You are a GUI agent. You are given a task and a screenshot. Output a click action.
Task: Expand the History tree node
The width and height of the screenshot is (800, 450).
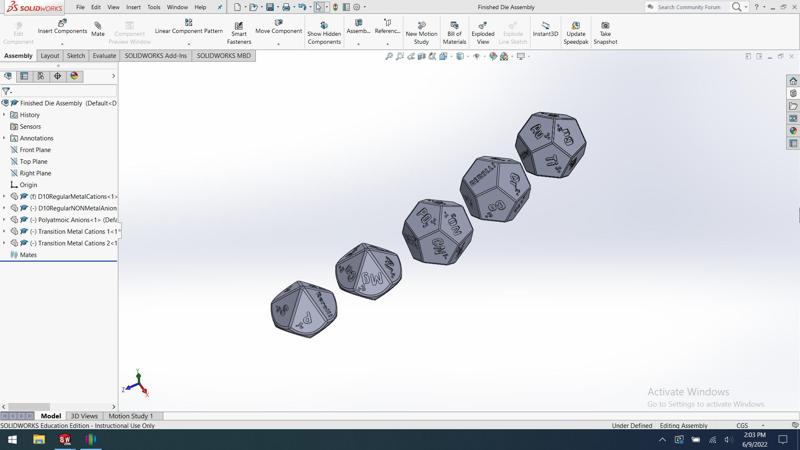coord(4,115)
